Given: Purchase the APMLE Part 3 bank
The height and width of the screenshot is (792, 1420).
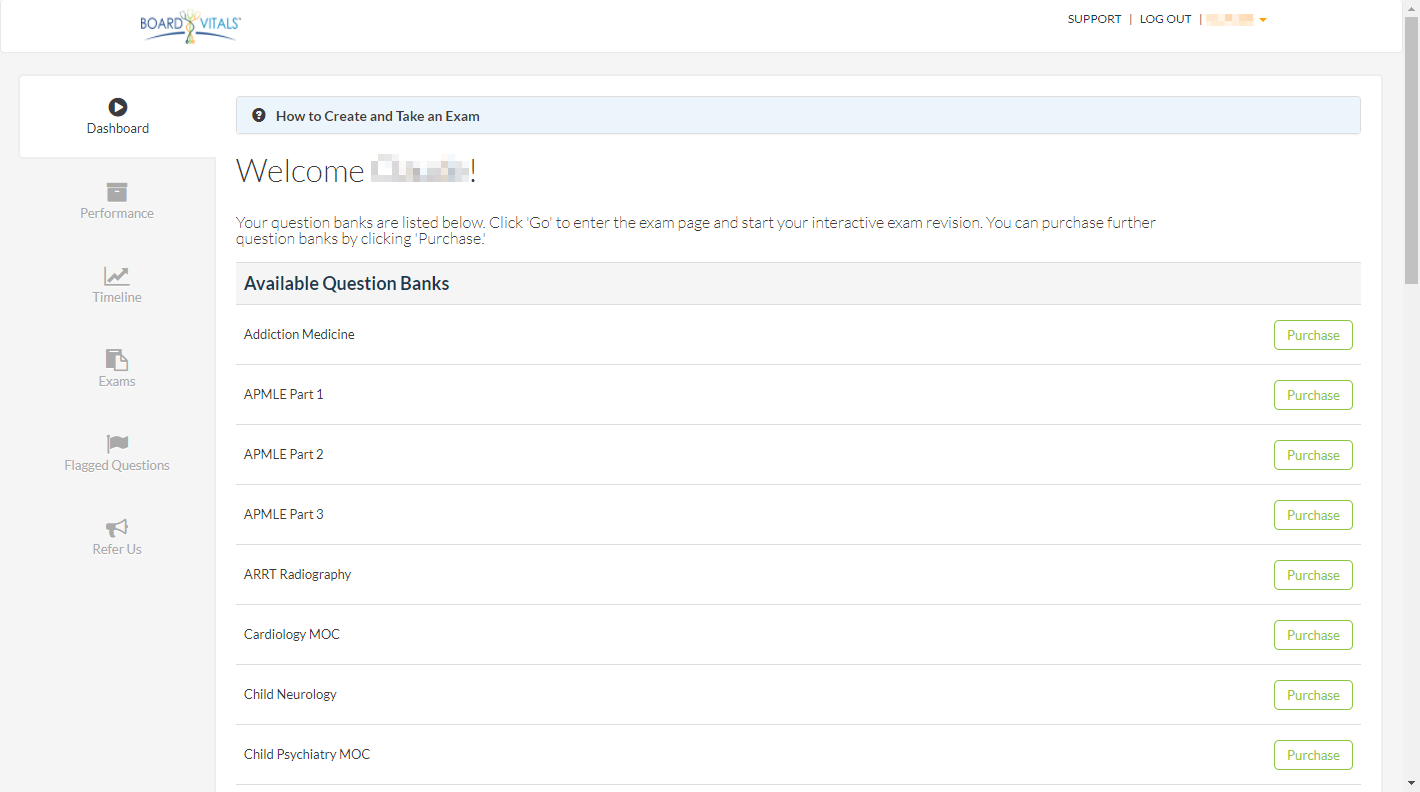Looking at the screenshot, I should [x=1313, y=515].
